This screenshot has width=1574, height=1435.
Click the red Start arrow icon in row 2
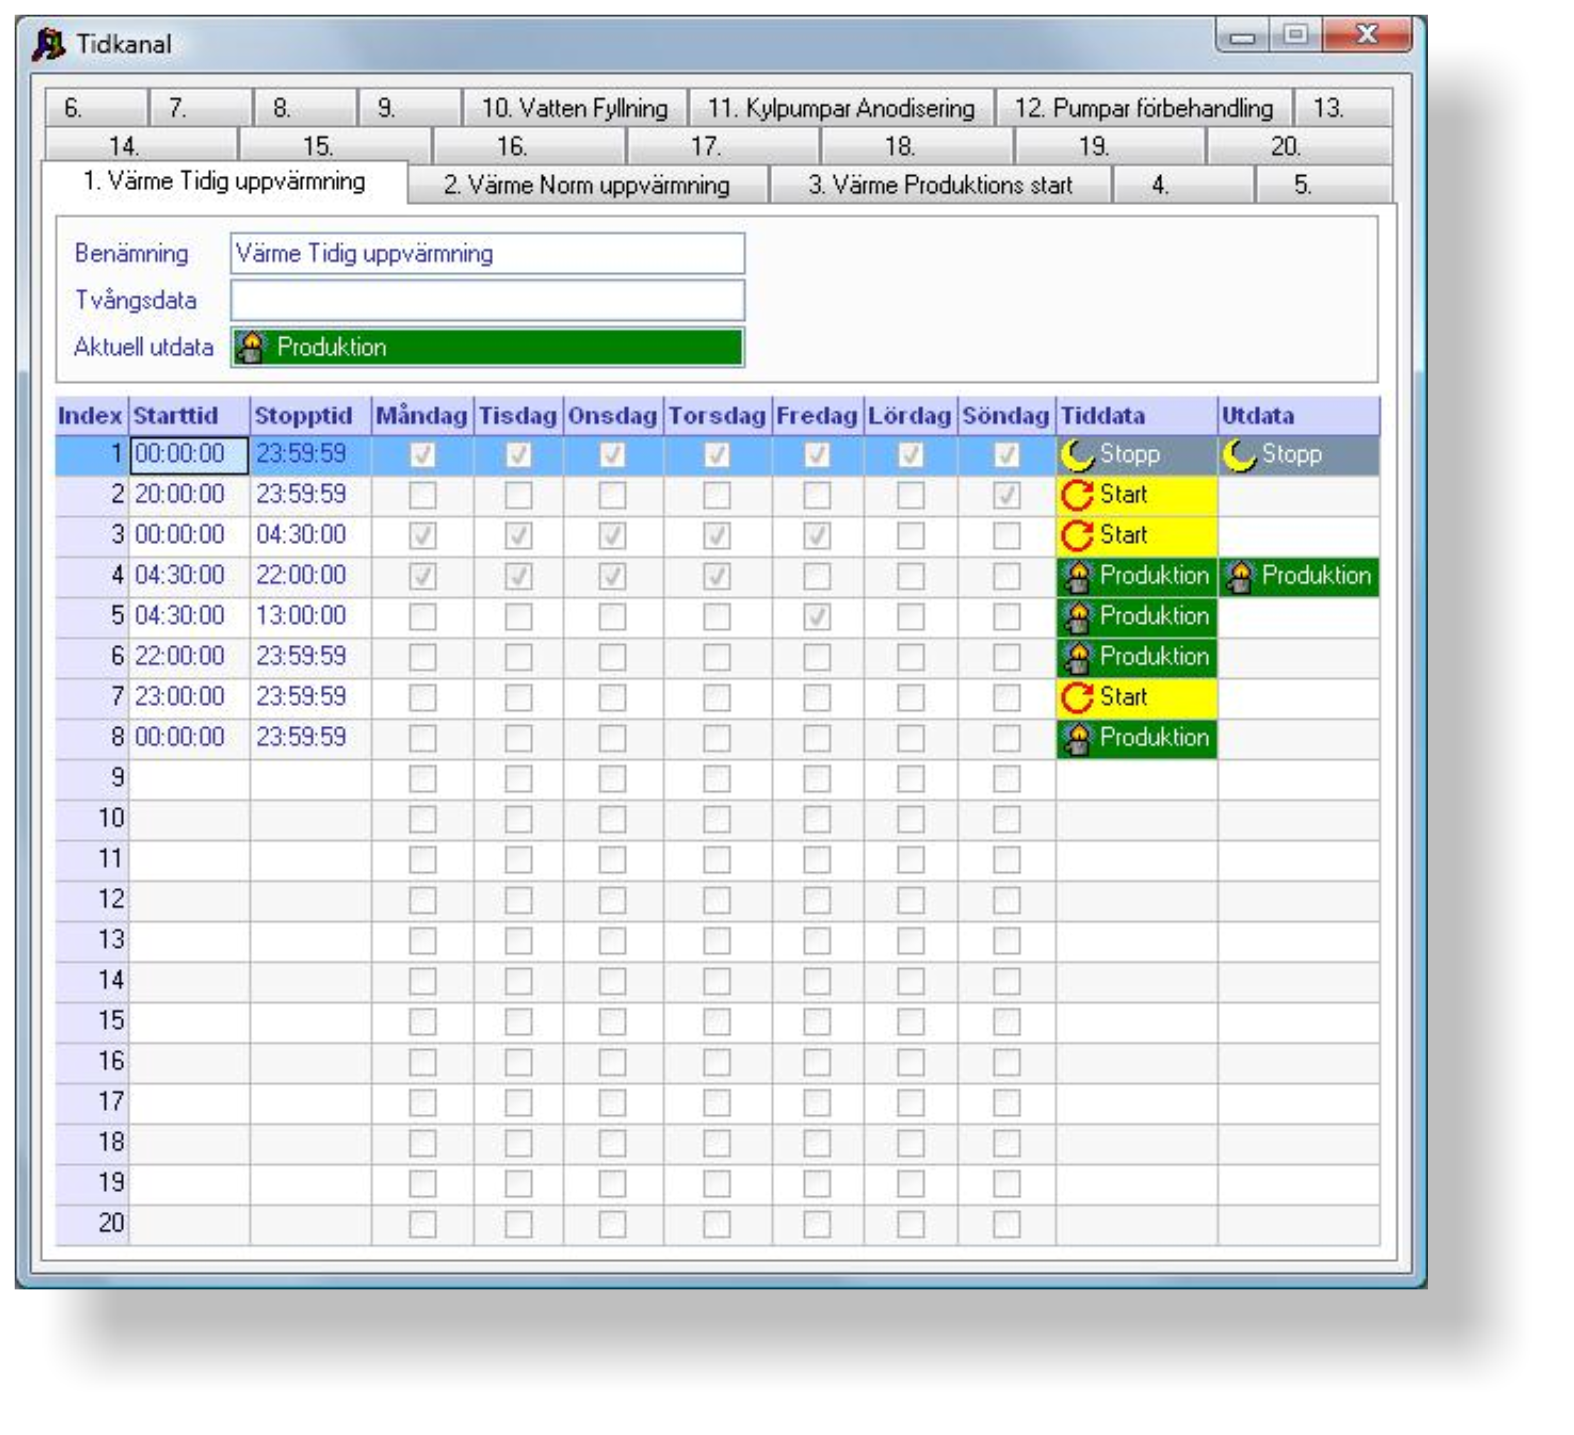(1077, 495)
